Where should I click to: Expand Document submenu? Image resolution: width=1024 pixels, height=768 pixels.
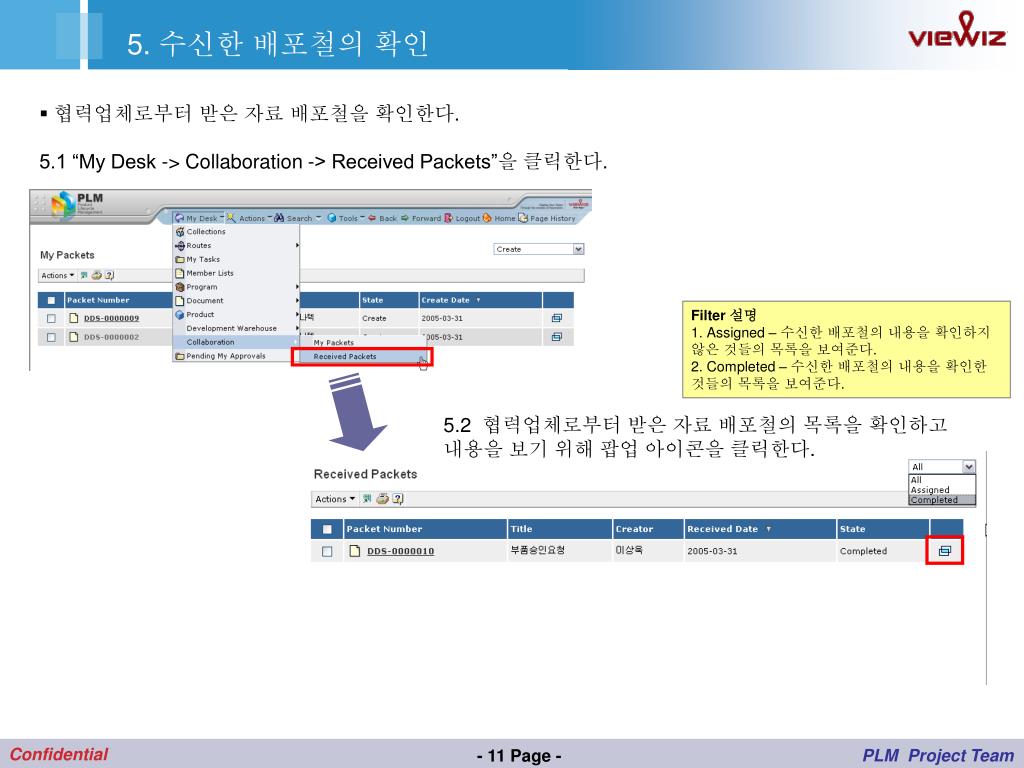tap(236, 300)
